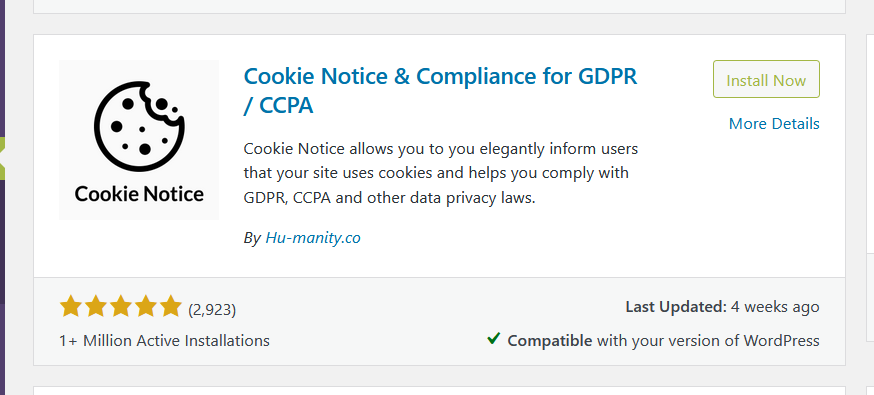
Task: Visit the Hu-manity.co author link
Action: (x=313, y=238)
